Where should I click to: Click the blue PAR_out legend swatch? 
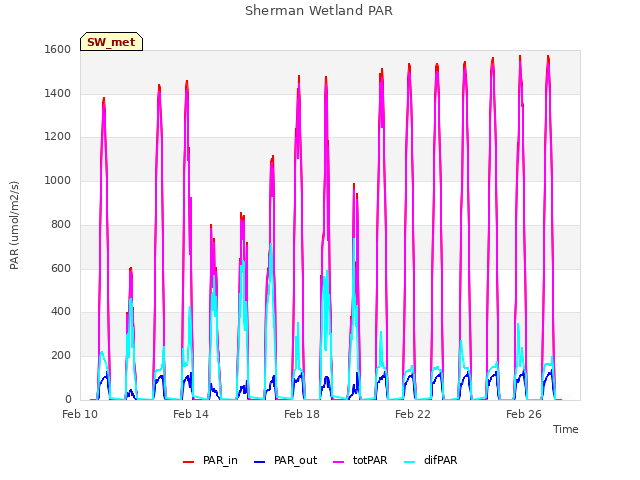(x=260, y=462)
